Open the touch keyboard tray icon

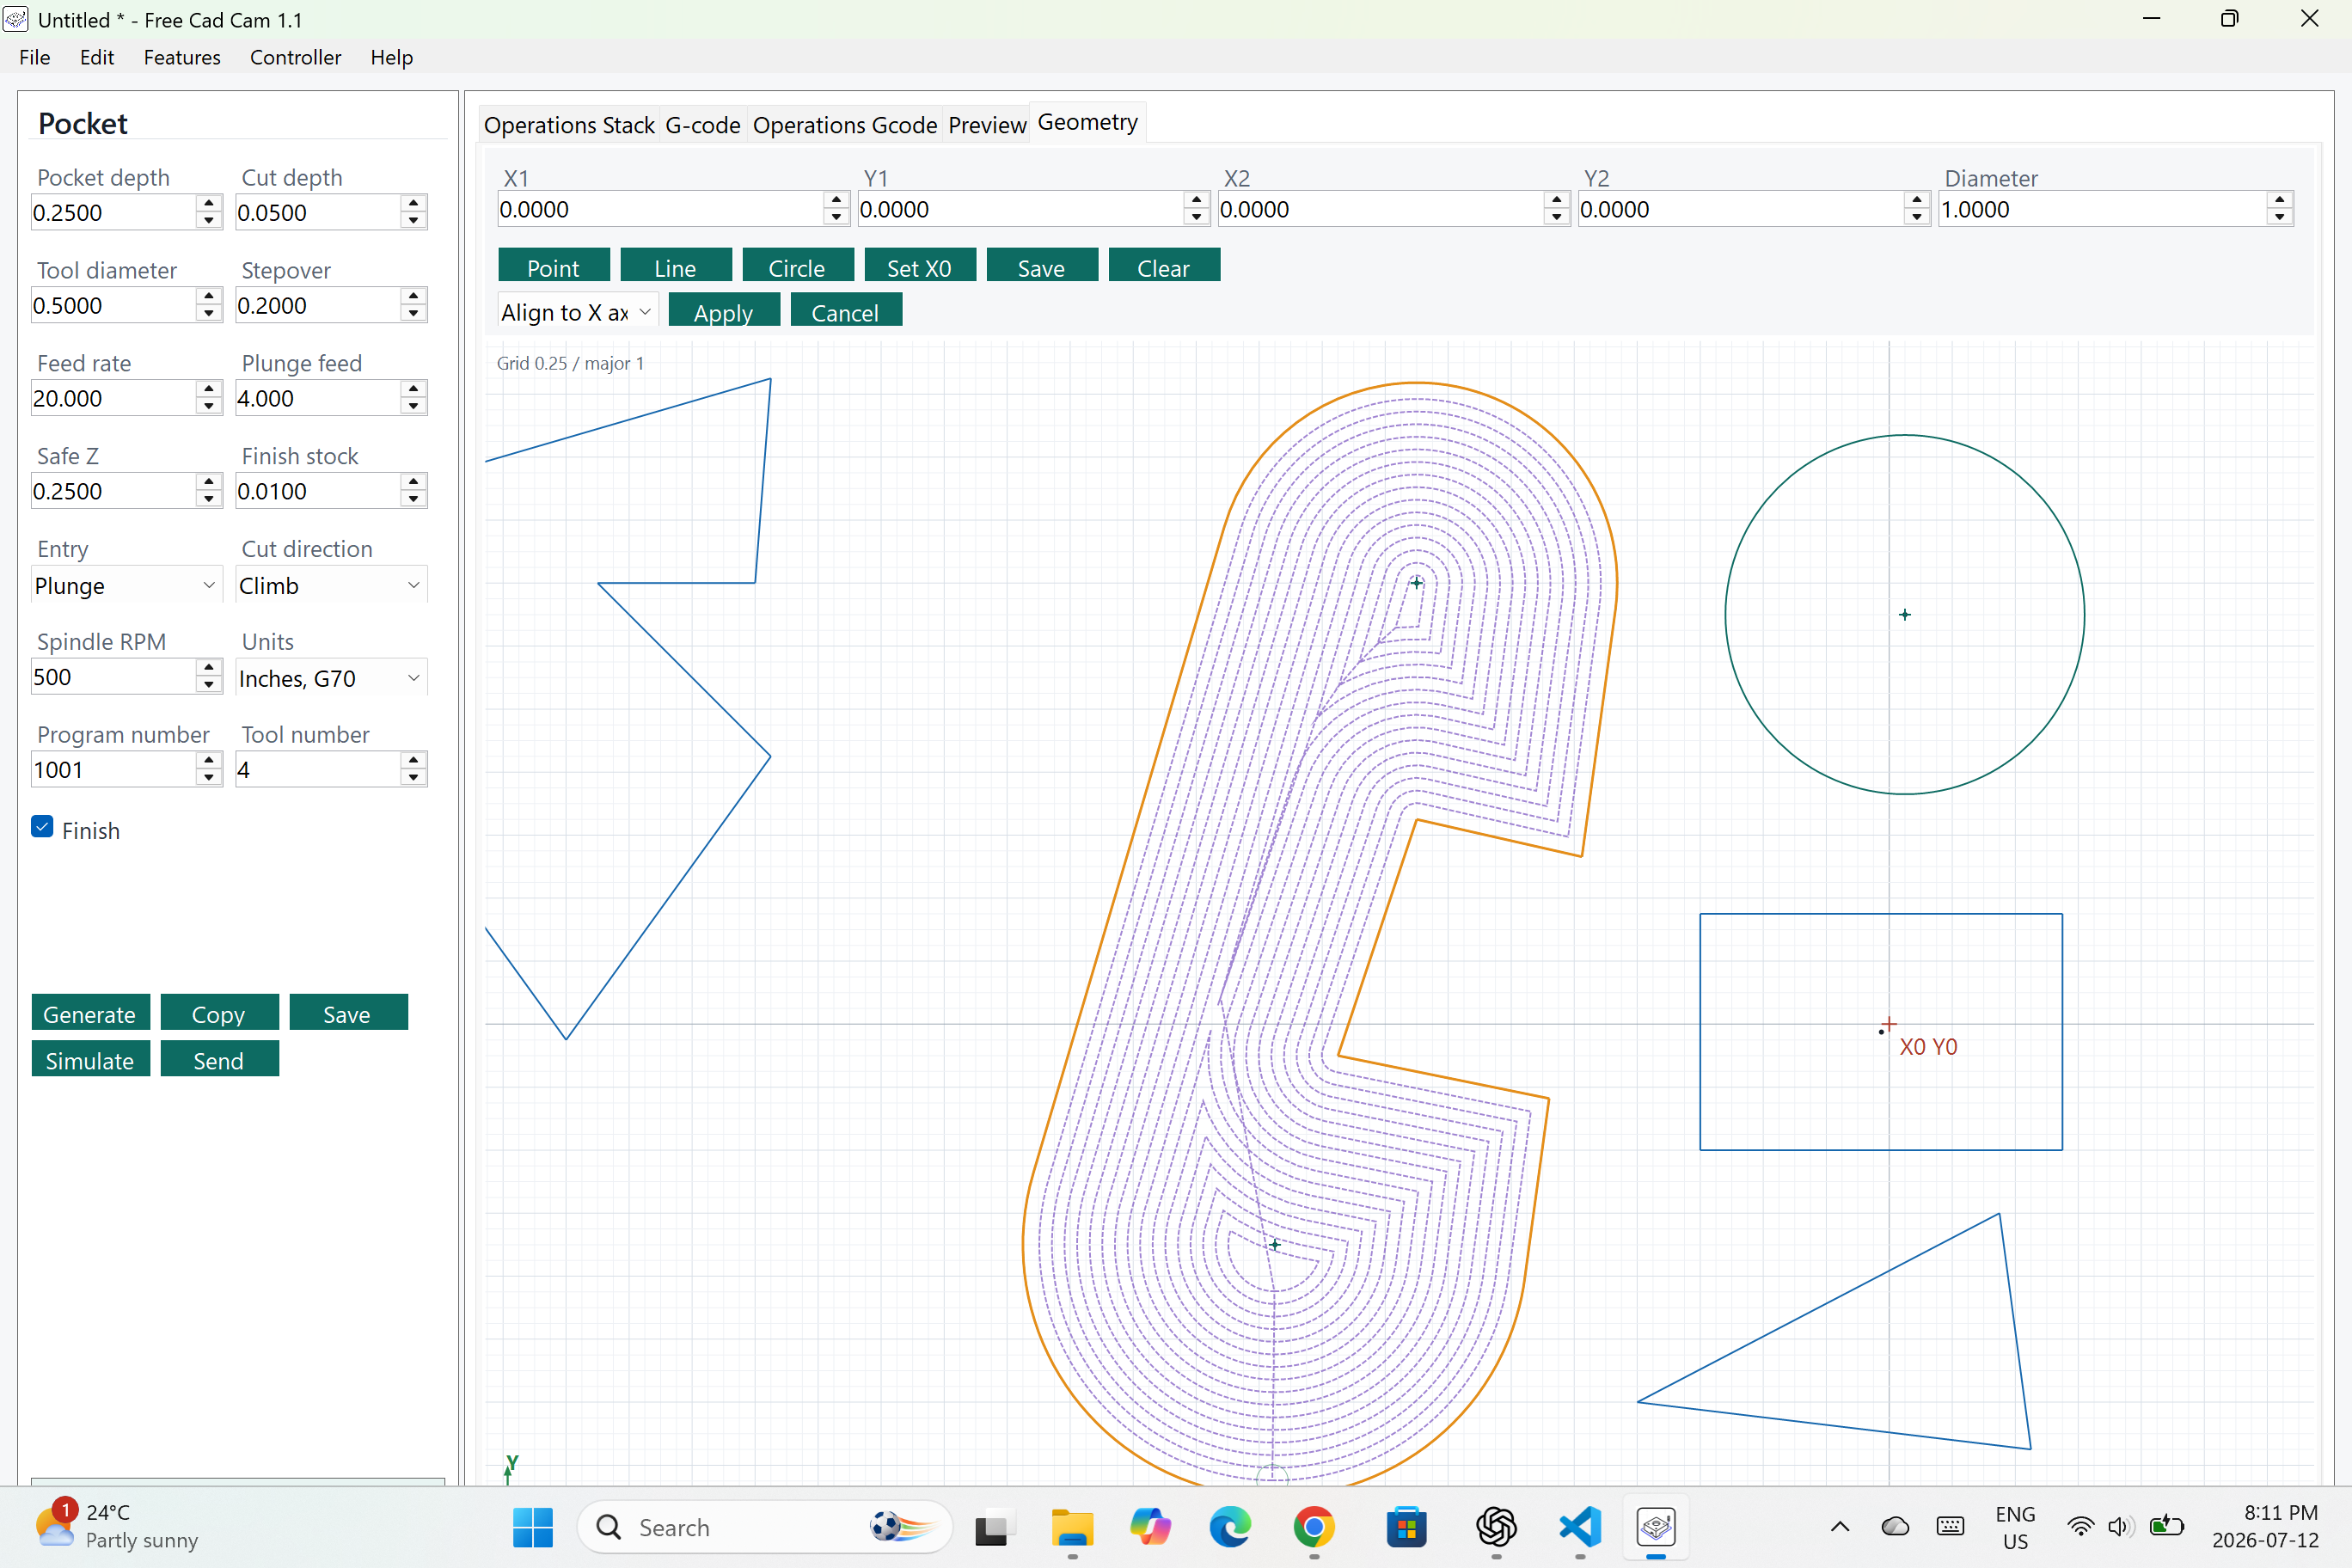[1950, 1527]
